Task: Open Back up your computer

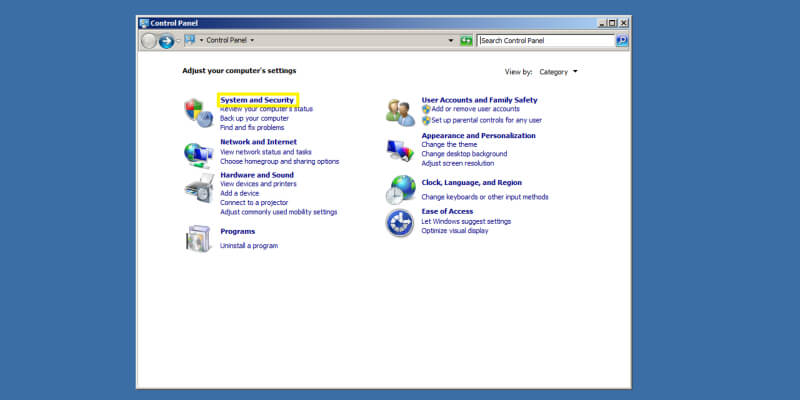Action: 254,118
